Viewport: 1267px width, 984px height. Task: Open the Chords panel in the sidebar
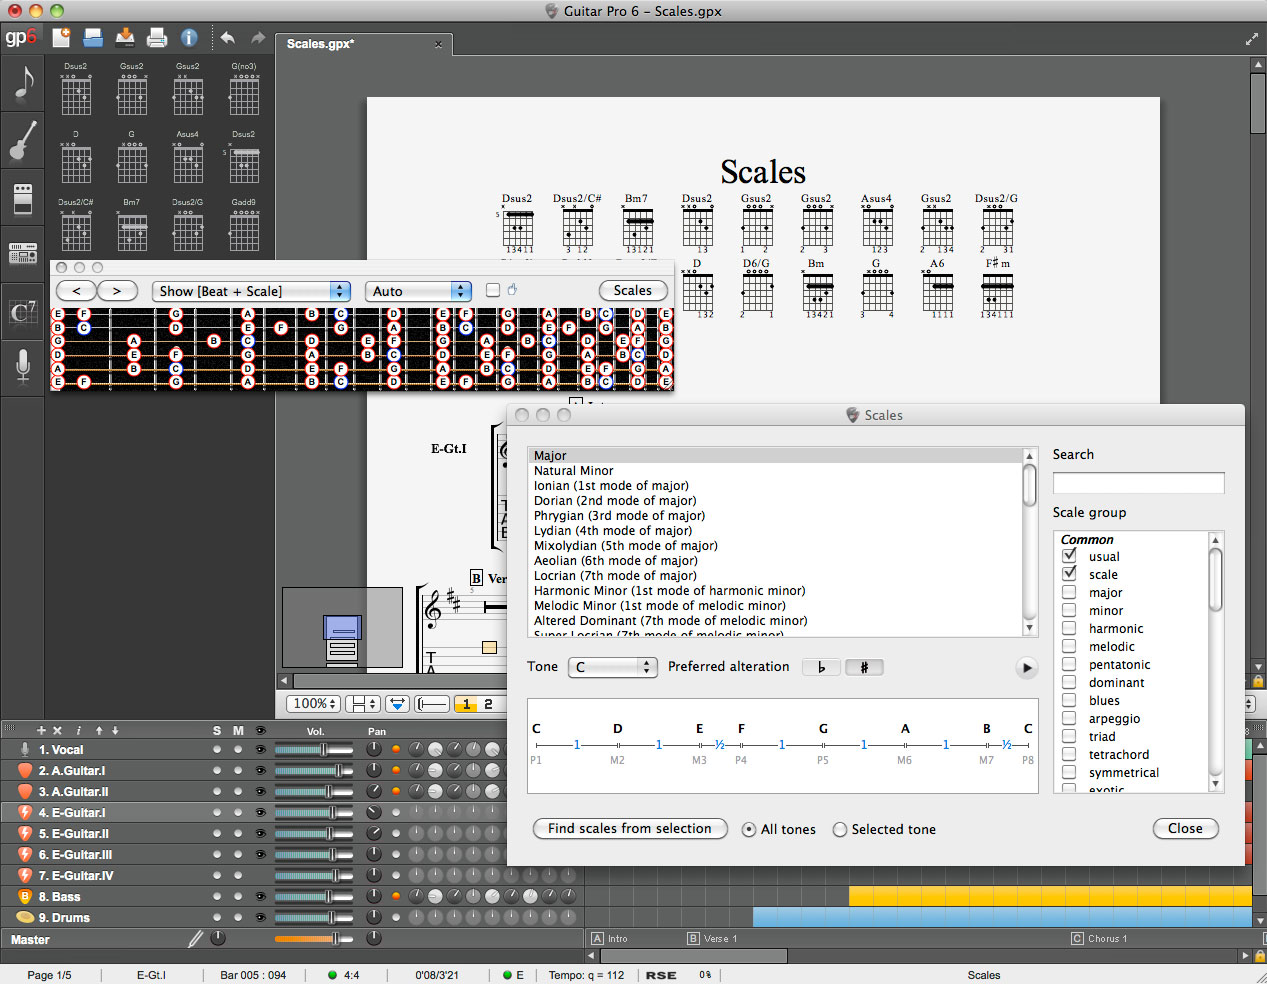(22, 312)
